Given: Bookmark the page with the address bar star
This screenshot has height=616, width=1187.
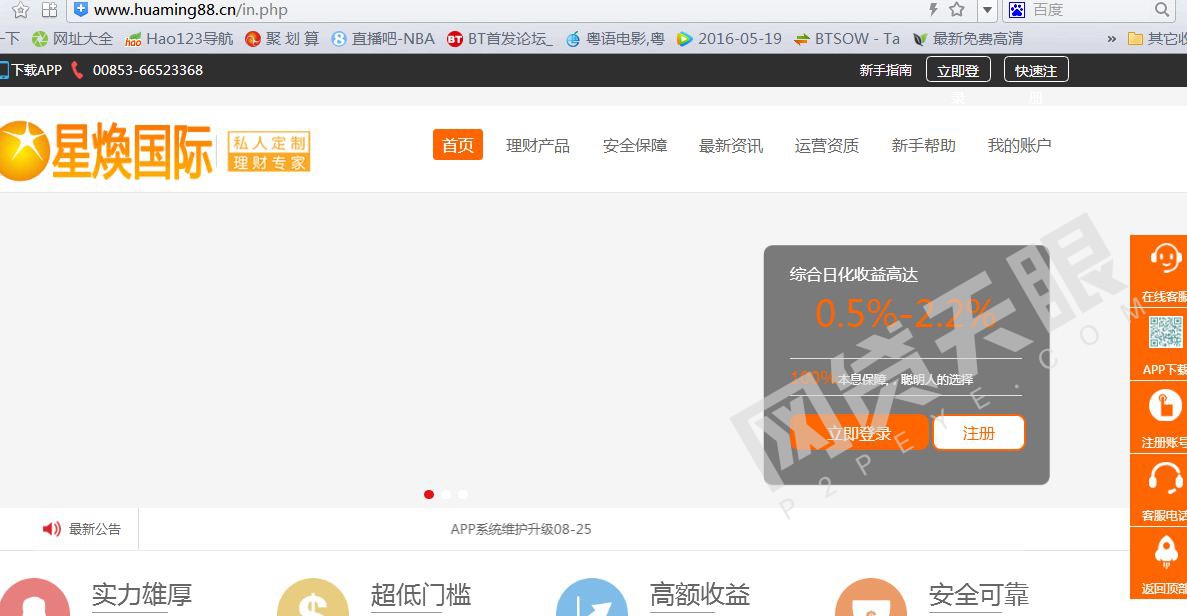Looking at the screenshot, I should [957, 10].
